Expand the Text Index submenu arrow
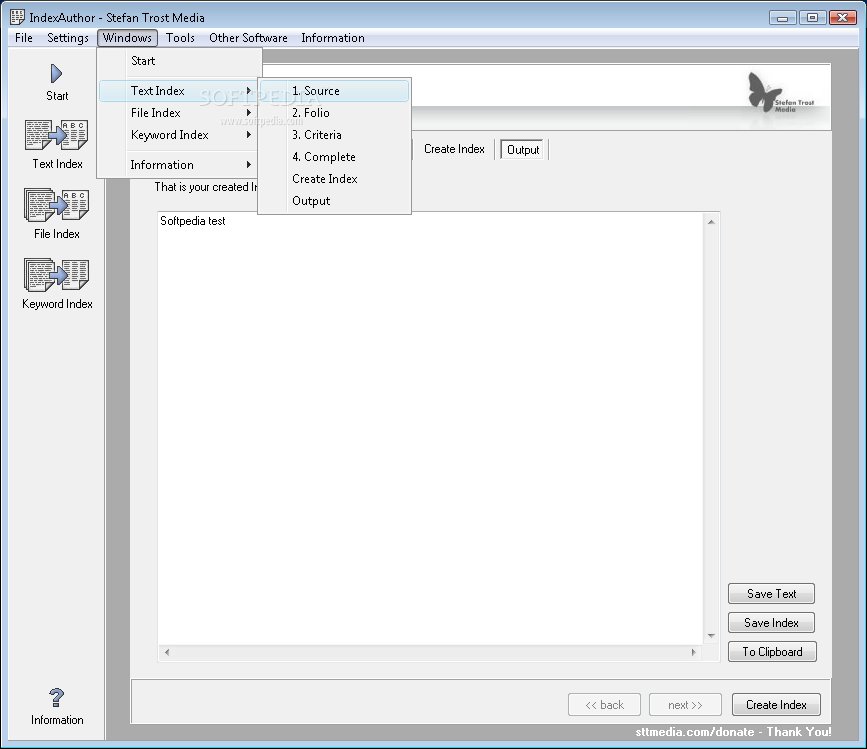The height and width of the screenshot is (749, 867). click(x=249, y=91)
